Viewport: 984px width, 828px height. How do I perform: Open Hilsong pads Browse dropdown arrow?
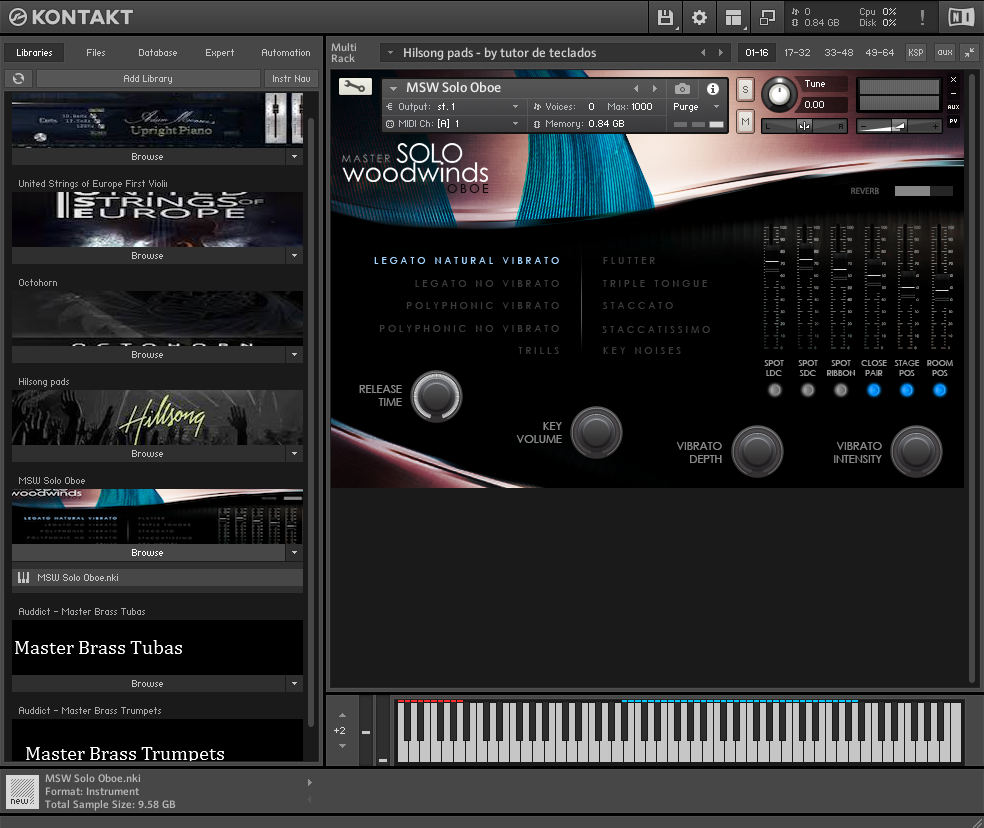[294, 453]
